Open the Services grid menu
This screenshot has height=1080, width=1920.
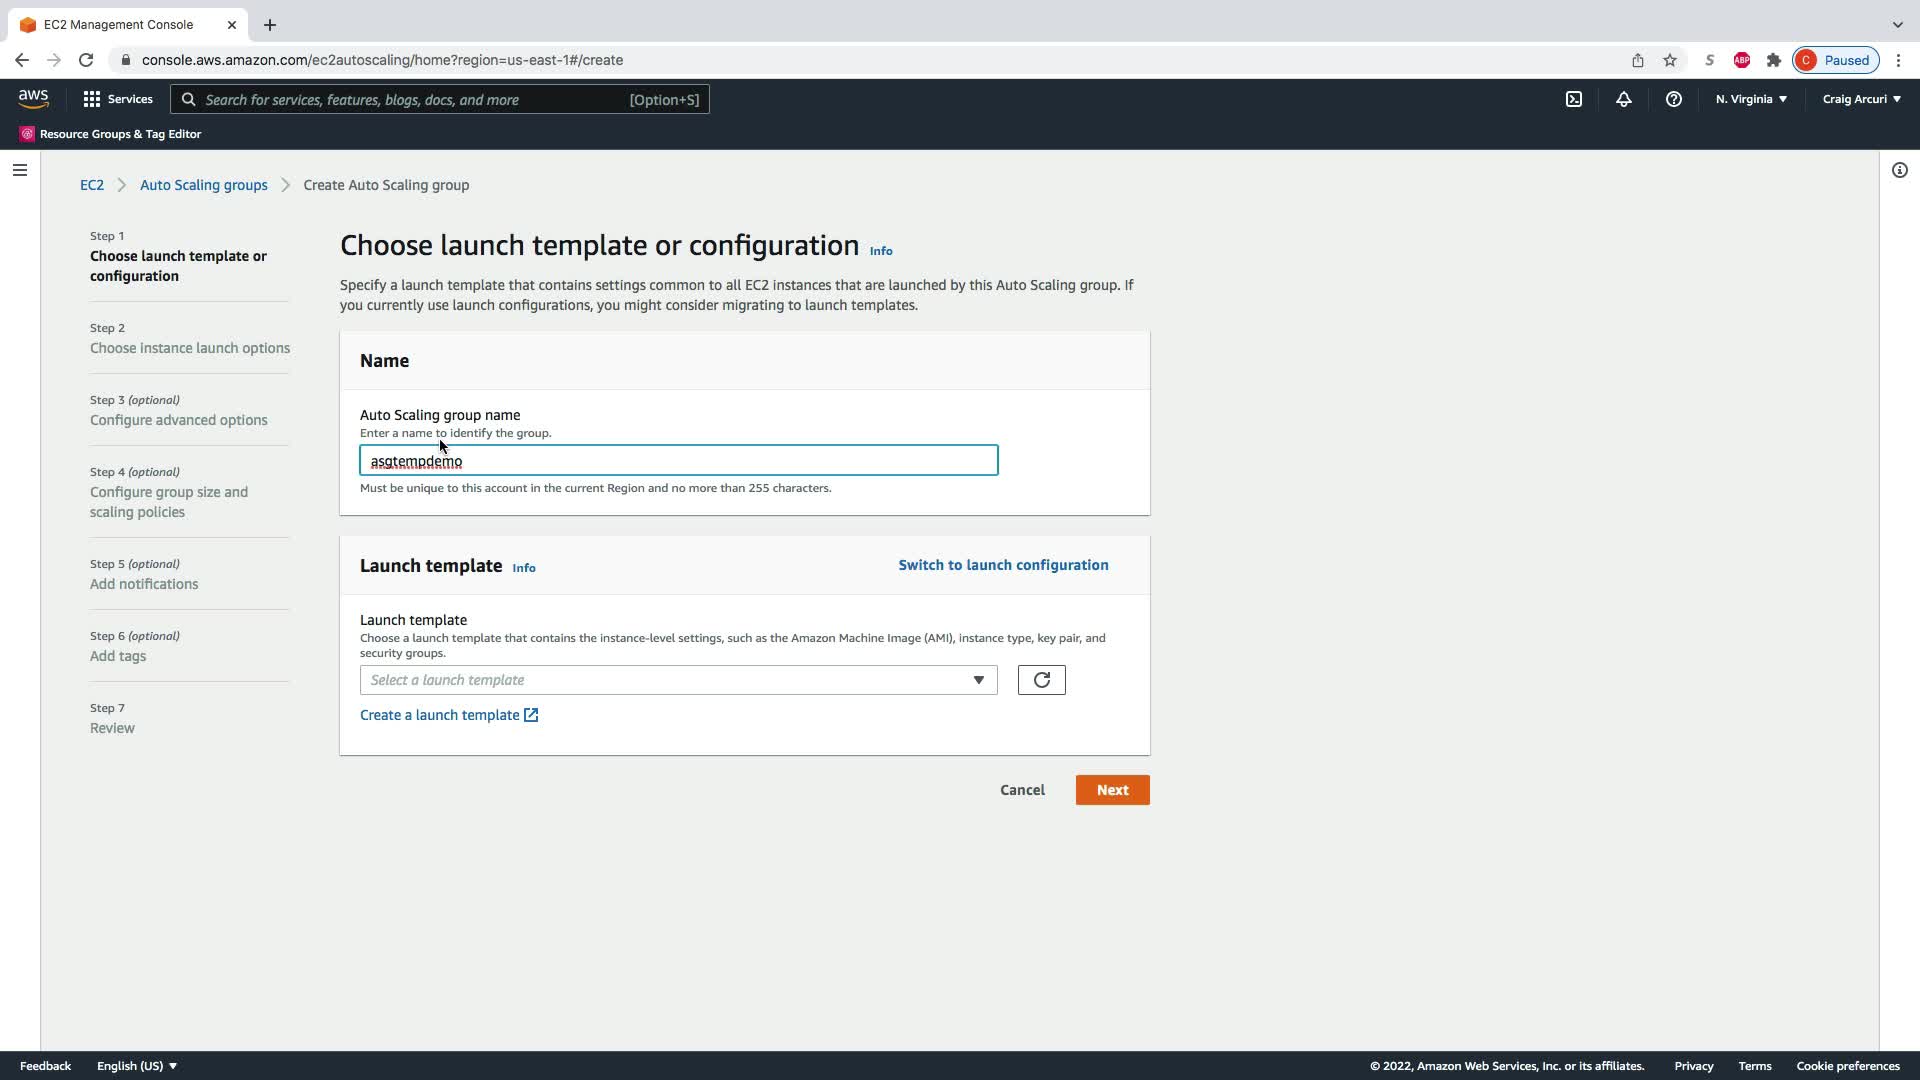pos(118,99)
